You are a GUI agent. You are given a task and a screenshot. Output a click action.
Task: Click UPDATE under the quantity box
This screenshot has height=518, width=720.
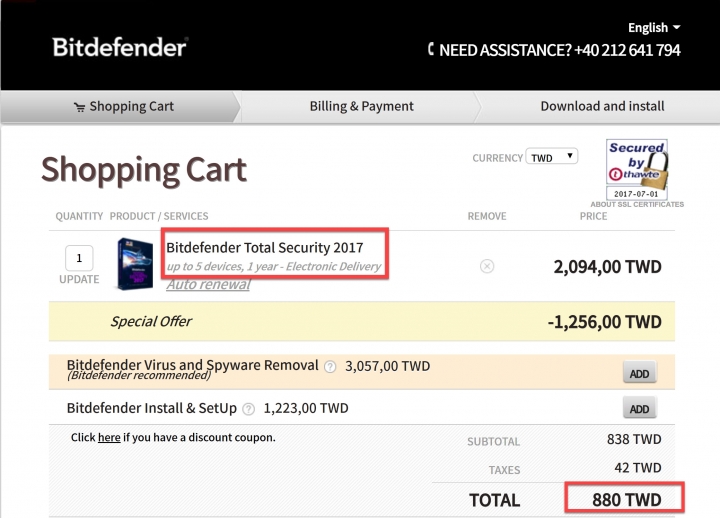79,279
